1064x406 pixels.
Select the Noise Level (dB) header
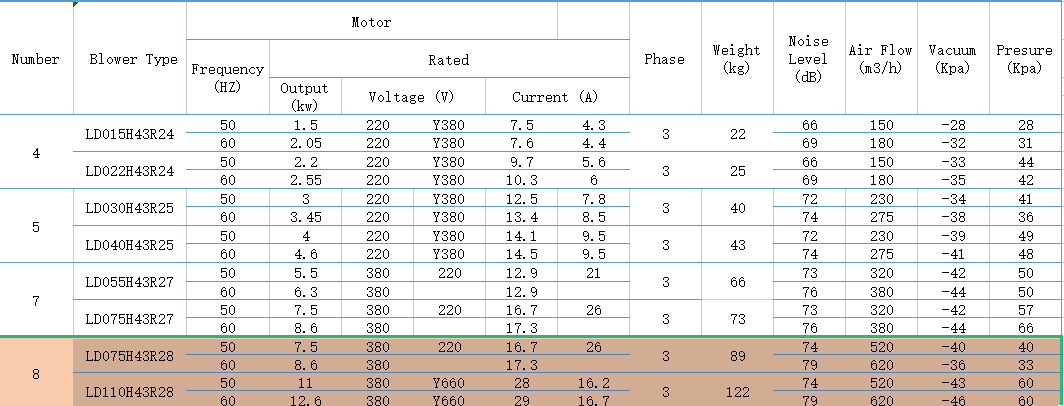(810, 58)
